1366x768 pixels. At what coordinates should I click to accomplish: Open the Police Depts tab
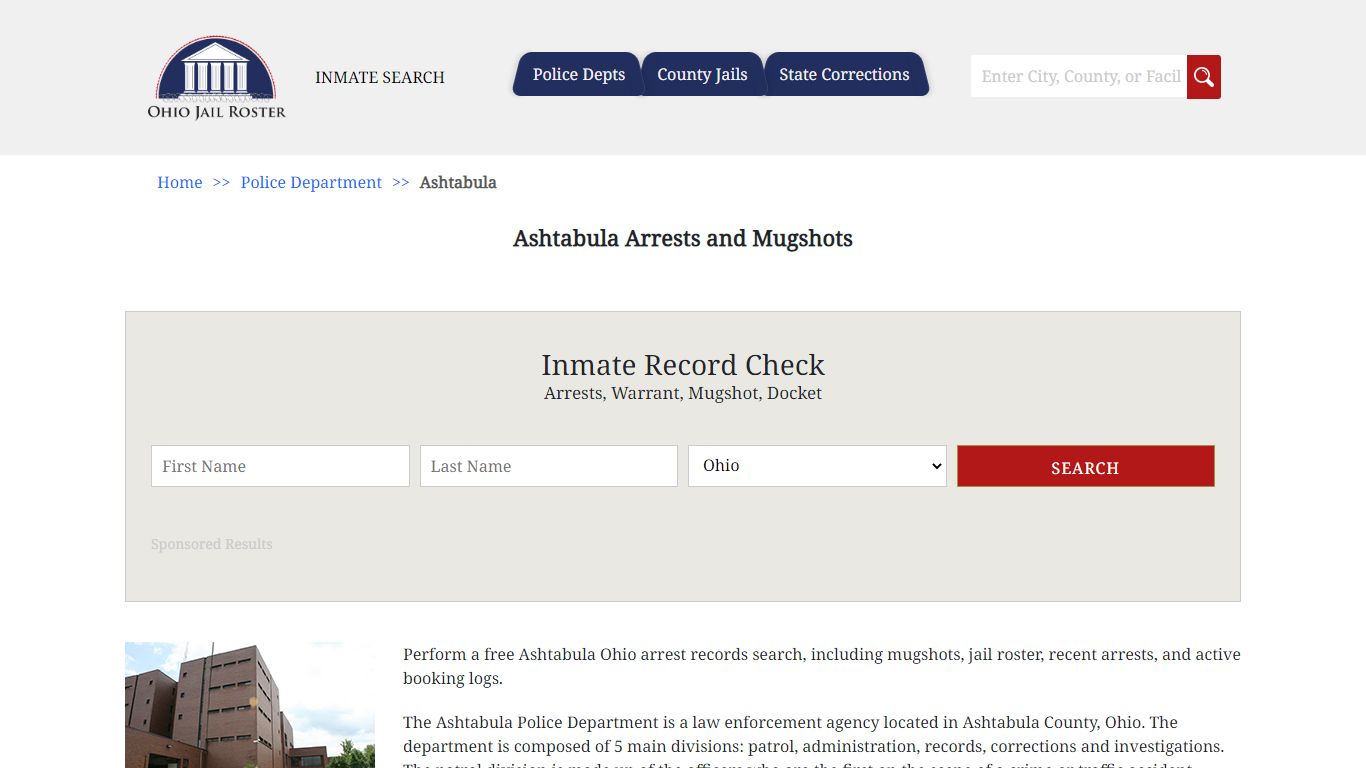click(x=578, y=75)
